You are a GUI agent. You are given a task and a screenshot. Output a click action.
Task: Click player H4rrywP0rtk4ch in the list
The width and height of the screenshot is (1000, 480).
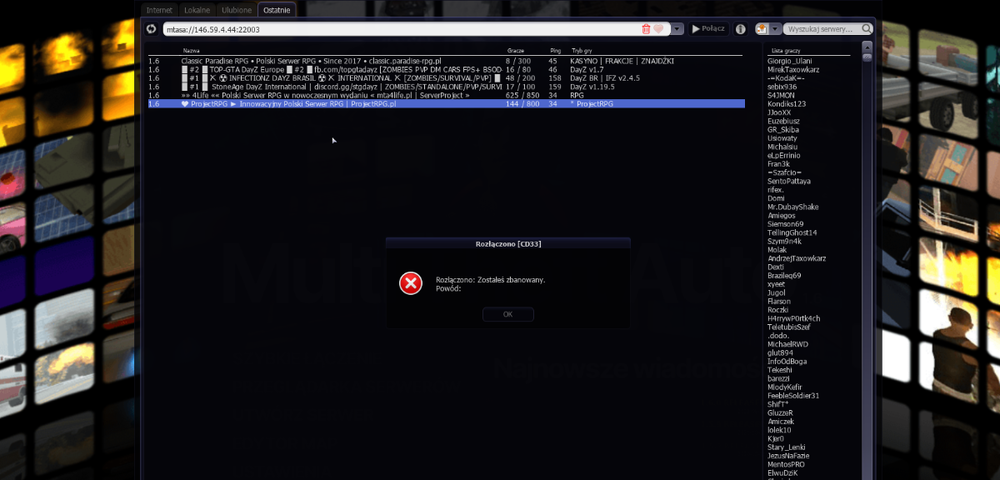793,319
